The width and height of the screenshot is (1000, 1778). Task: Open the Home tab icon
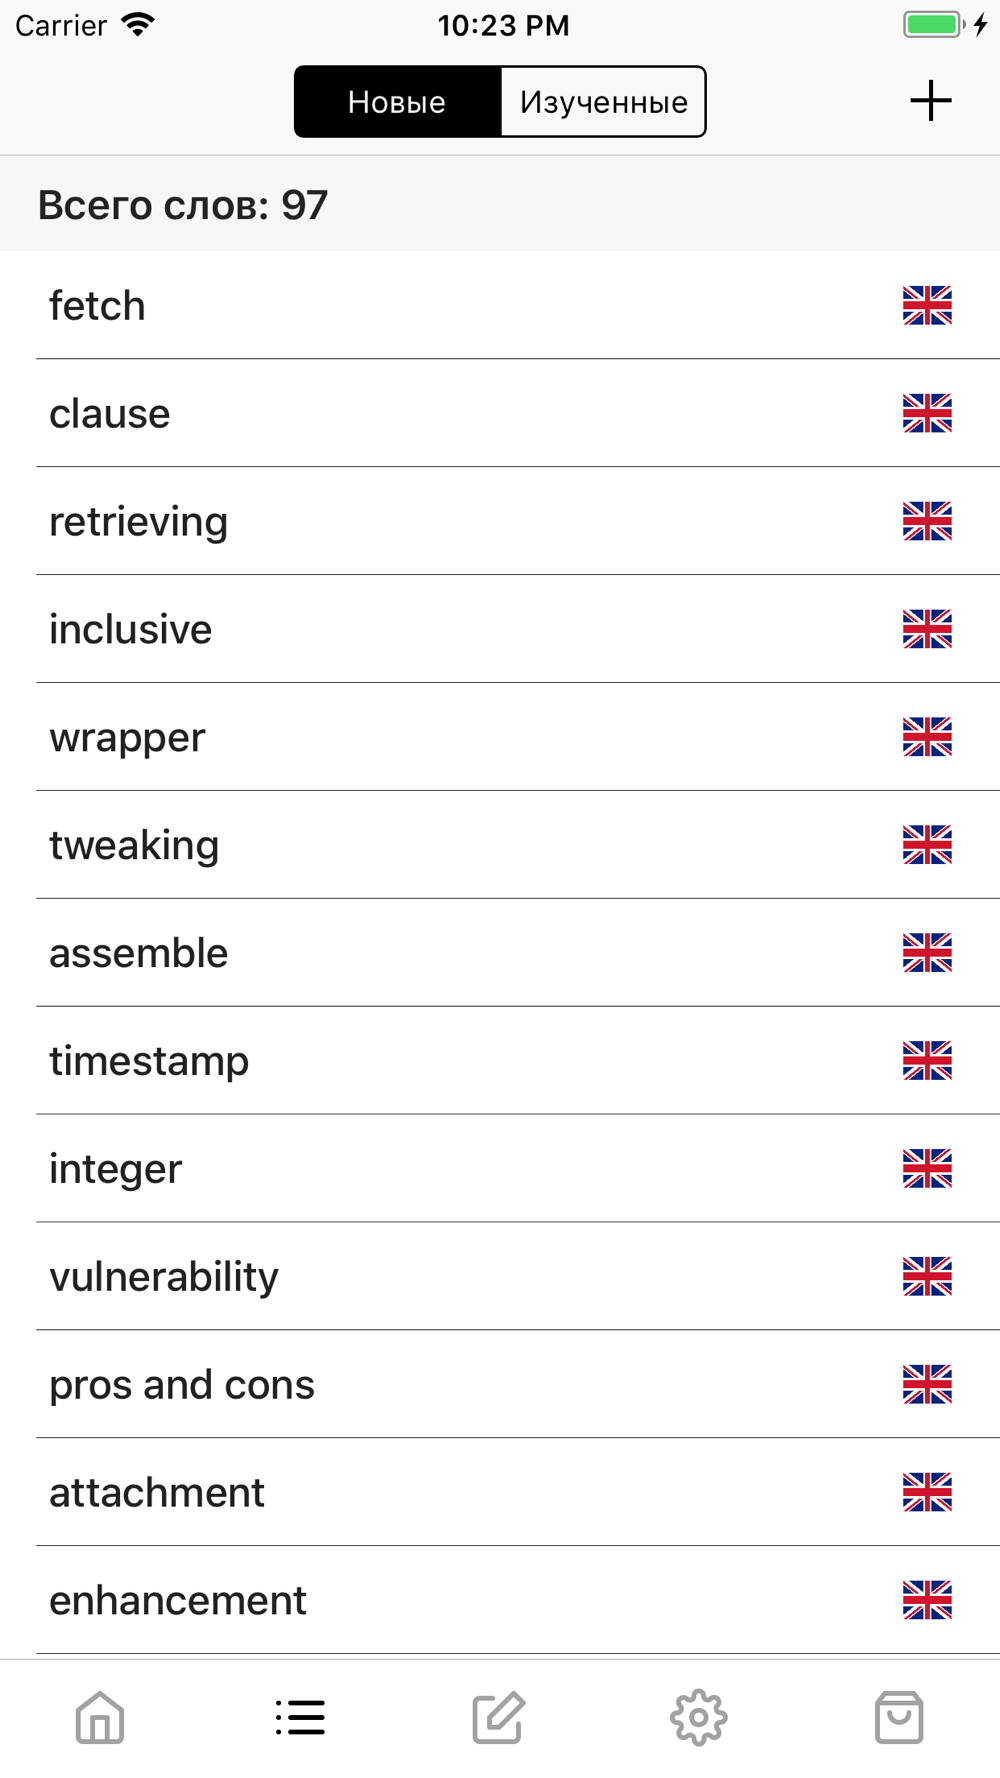pos(100,1718)
